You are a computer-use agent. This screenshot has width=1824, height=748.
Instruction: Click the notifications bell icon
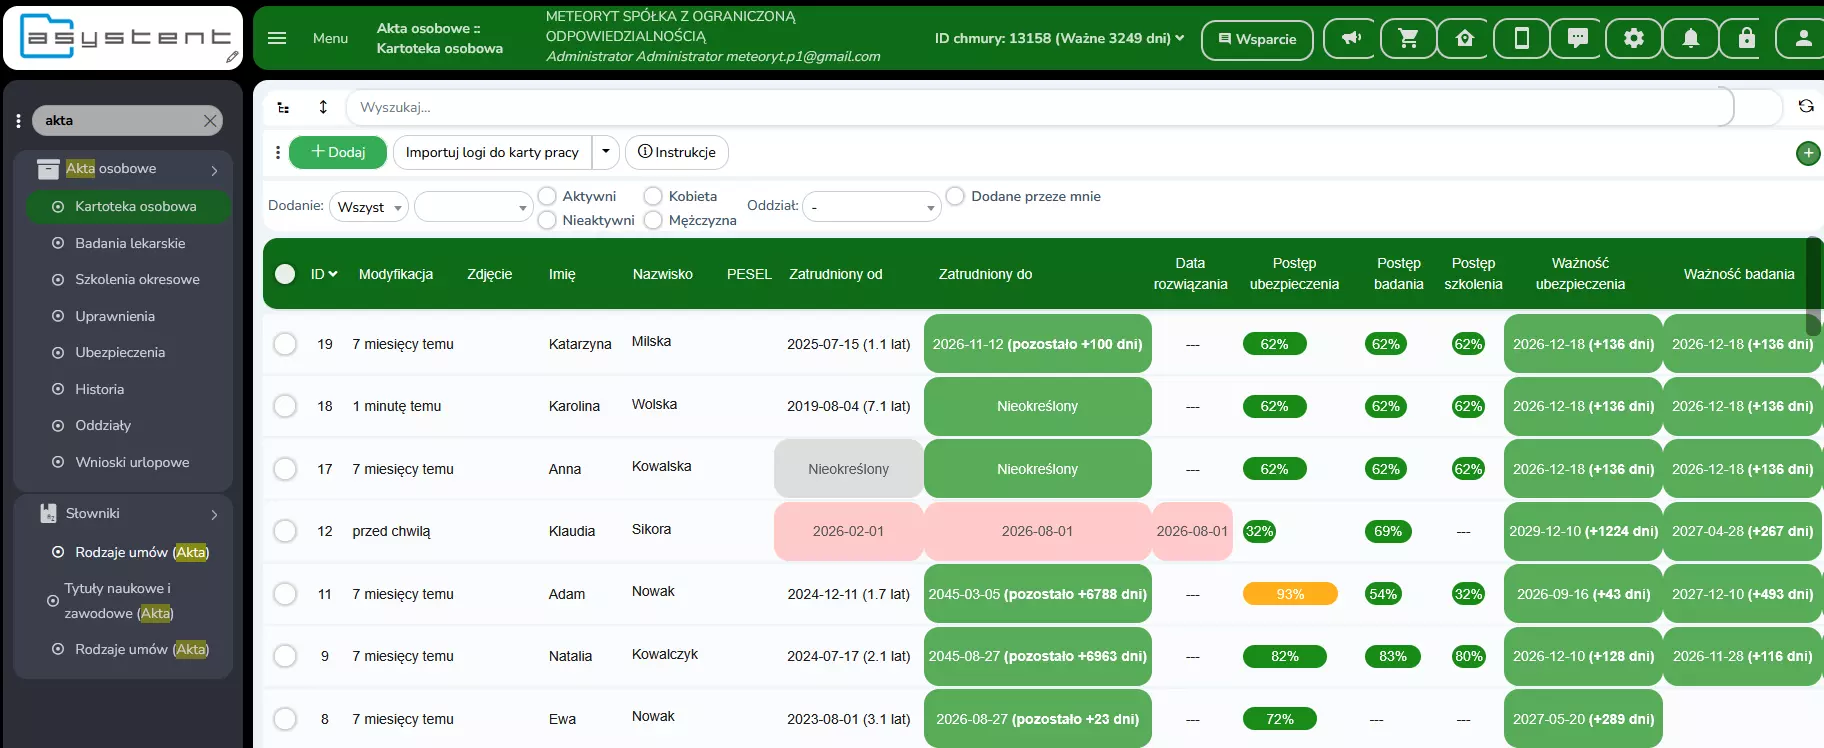1690,39
